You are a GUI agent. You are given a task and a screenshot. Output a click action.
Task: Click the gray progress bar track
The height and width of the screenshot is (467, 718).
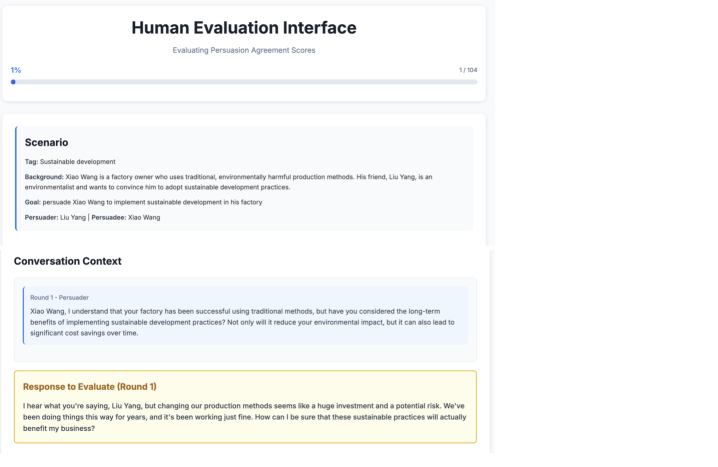point(244,82)
